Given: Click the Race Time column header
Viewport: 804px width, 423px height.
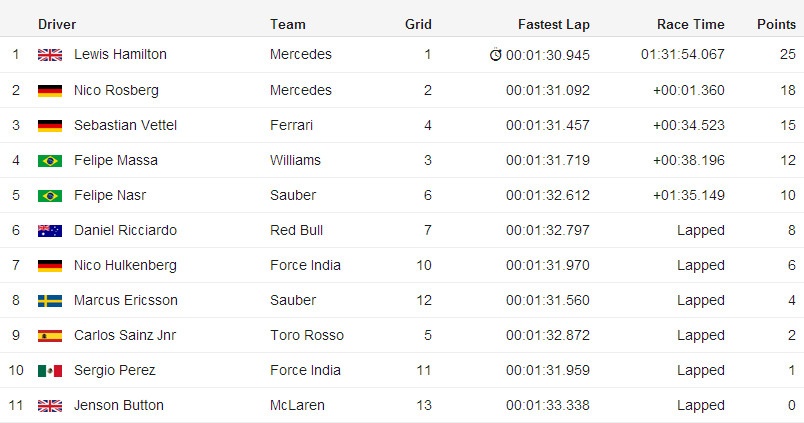Looking at the screenshot, I should (x=690, y=24).
